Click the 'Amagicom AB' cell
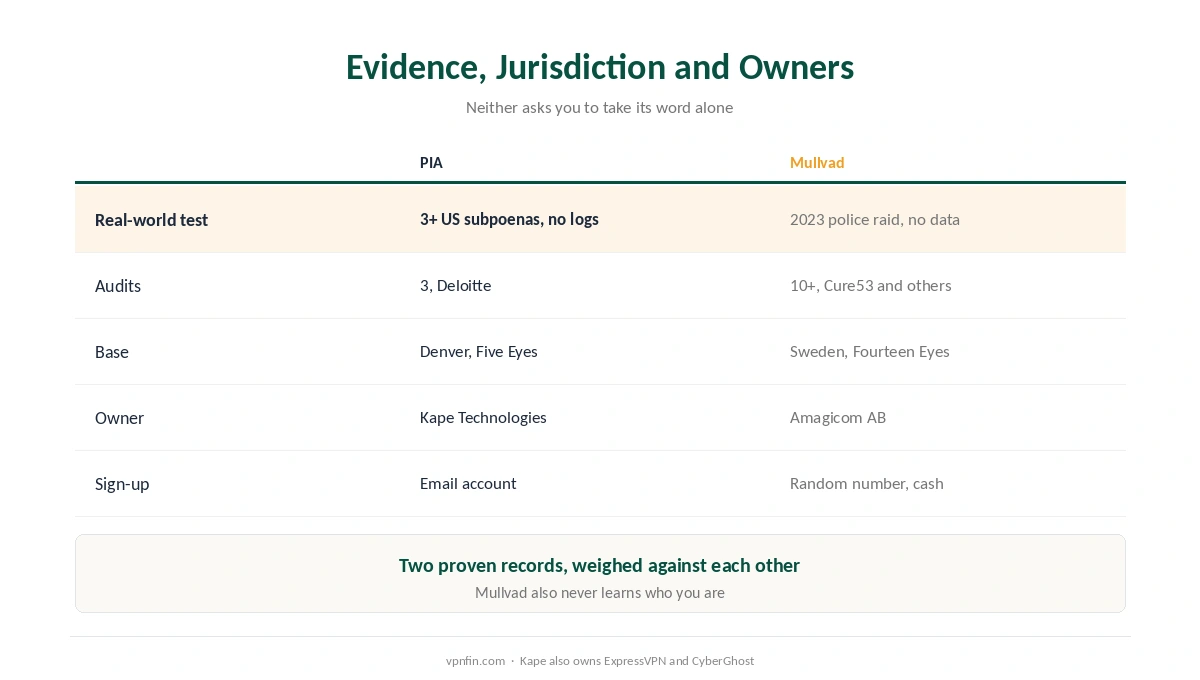The height and width of the screenshot is (680, 1200). tap(838, 417)
